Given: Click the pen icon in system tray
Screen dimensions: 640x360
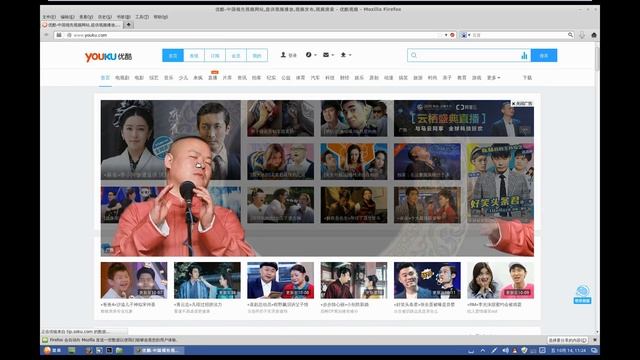Looking at the screenshot, I should [x=494, y=350].
